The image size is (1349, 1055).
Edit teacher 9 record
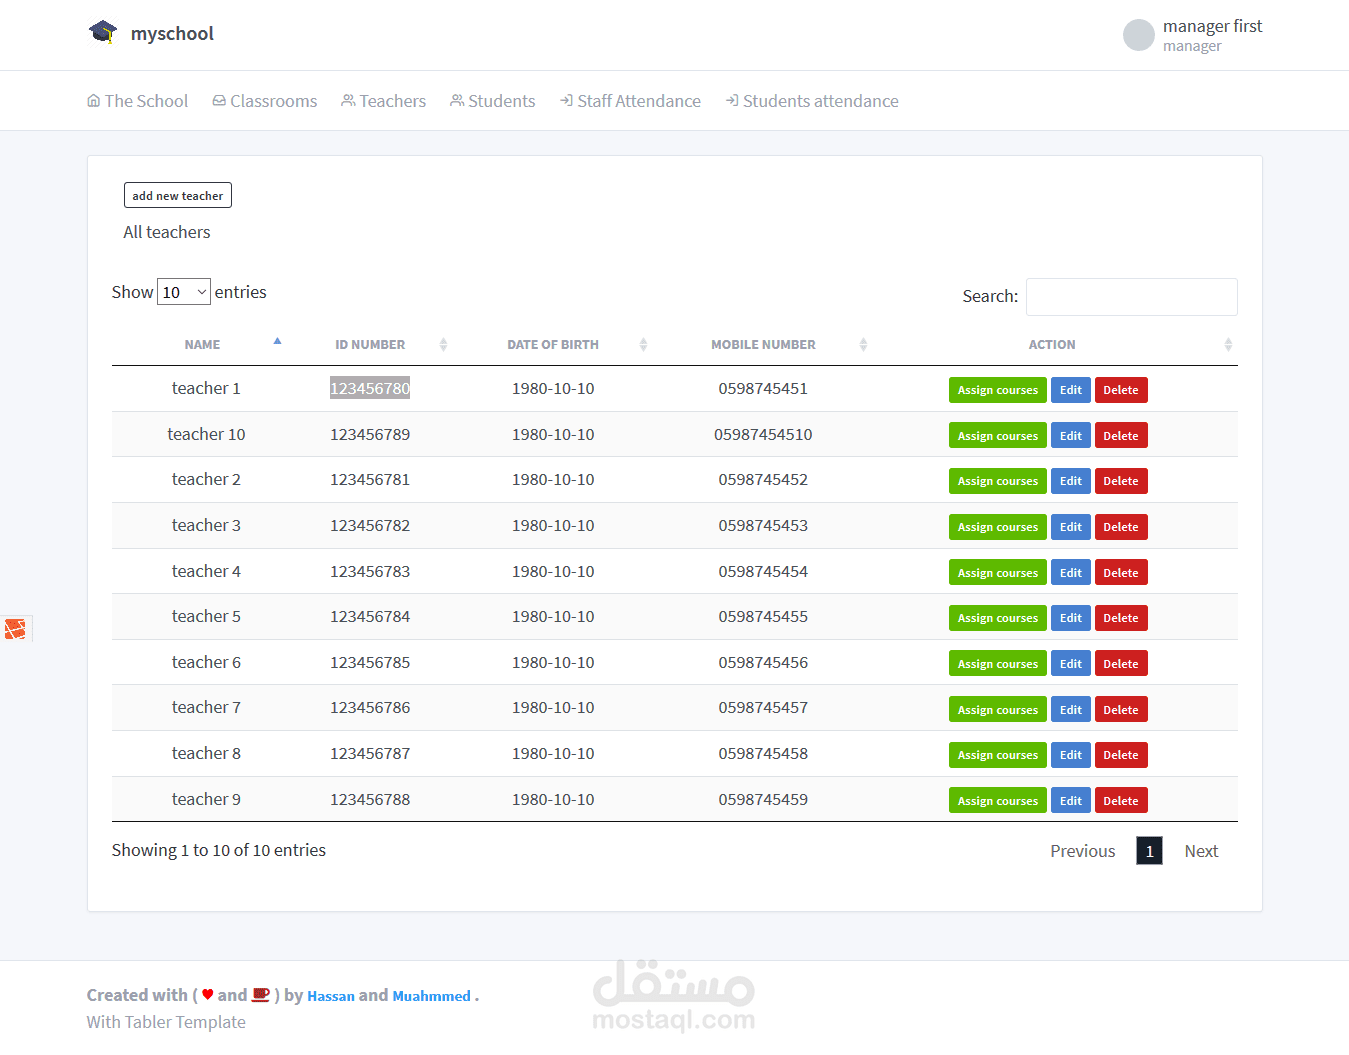1071,800
